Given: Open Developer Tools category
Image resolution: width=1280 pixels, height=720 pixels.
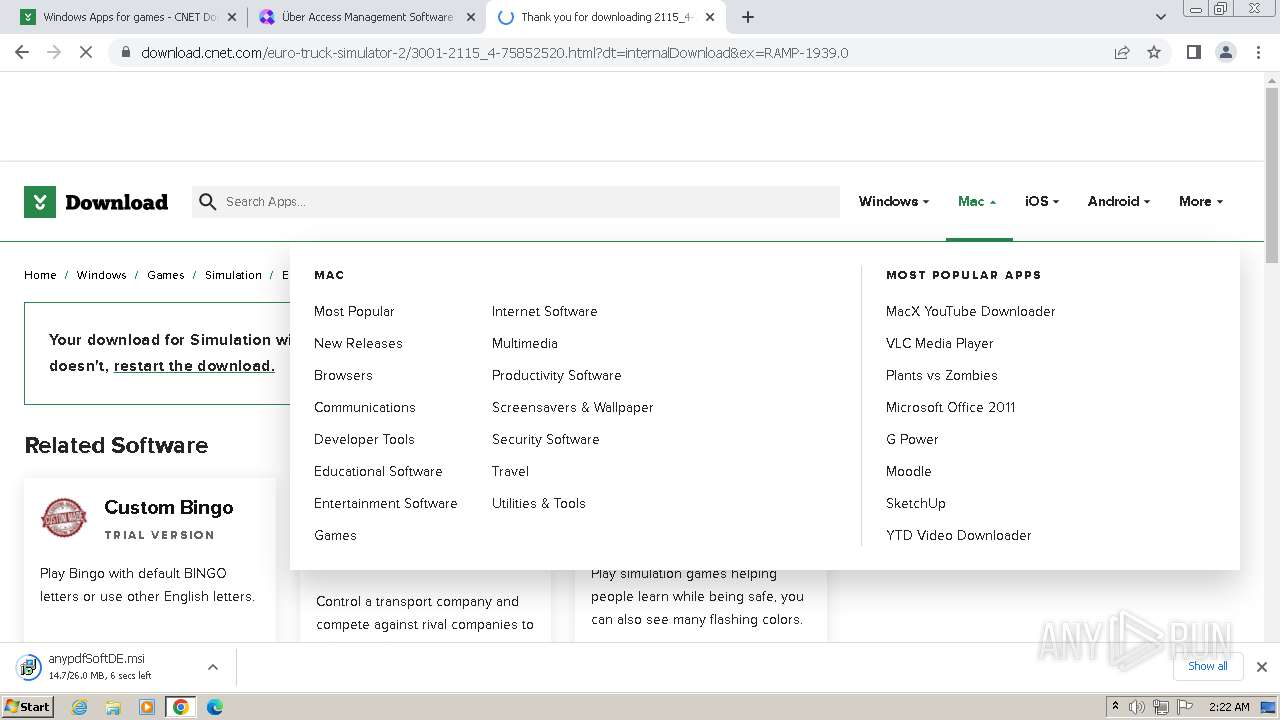Looking at the screenshot, I should tap(364, 439).
